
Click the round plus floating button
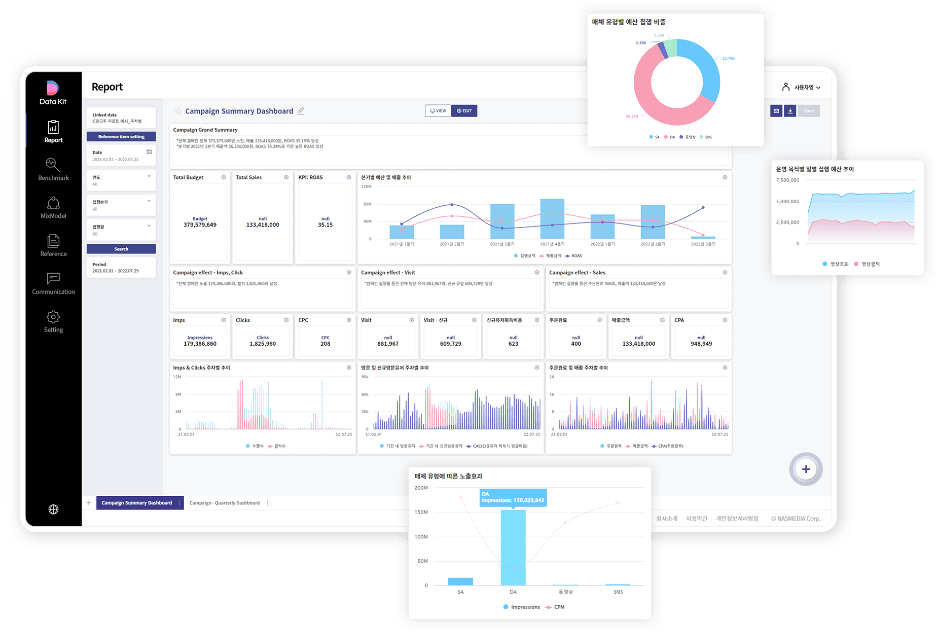(806, 468)
